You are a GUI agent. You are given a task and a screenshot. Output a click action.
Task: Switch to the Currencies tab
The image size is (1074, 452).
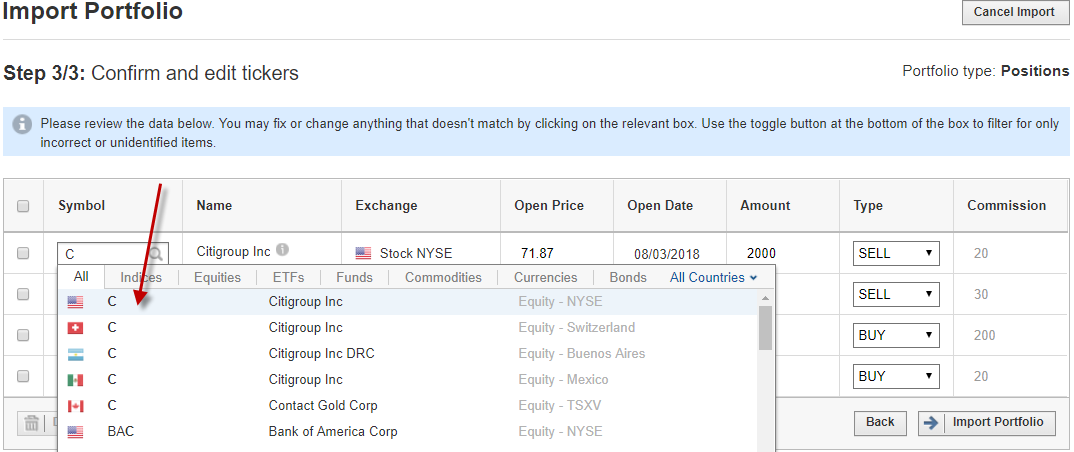(x=545, y=277)
